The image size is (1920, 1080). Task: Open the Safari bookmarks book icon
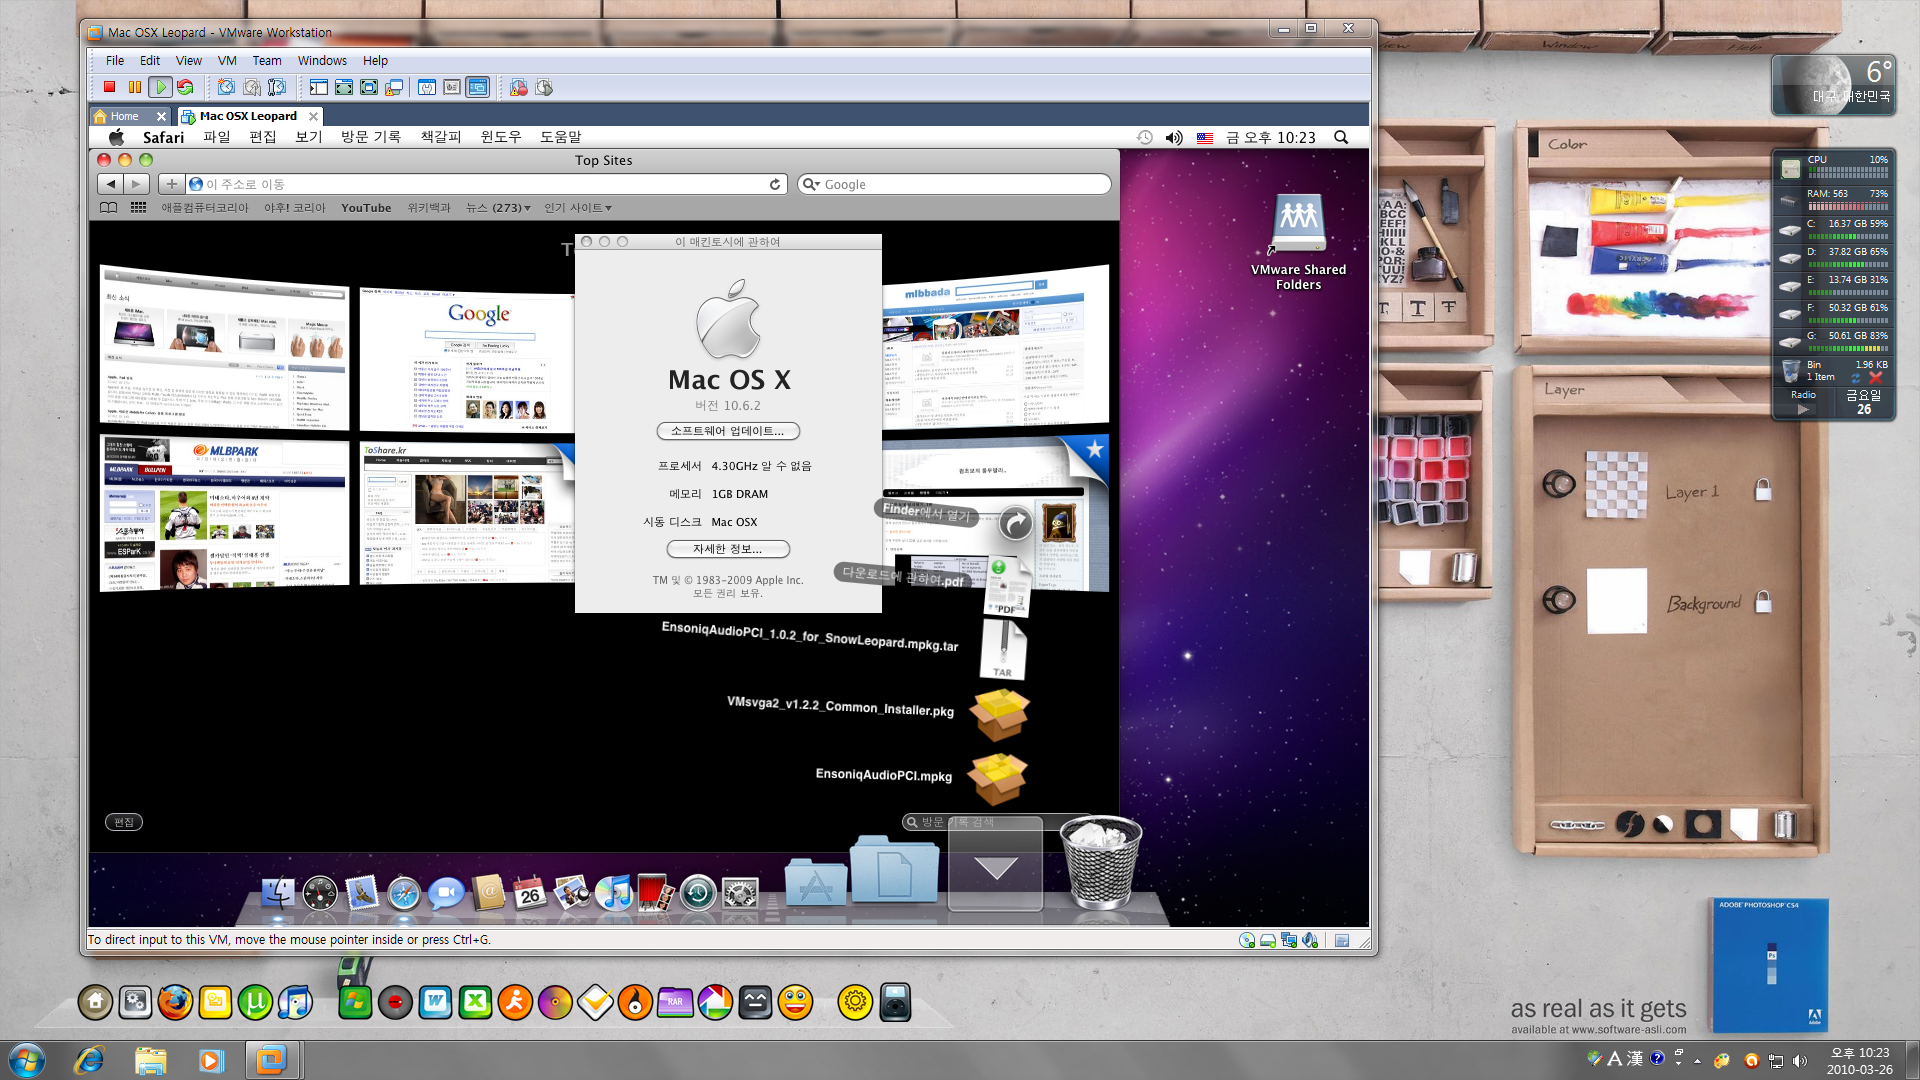pos(109,208)
